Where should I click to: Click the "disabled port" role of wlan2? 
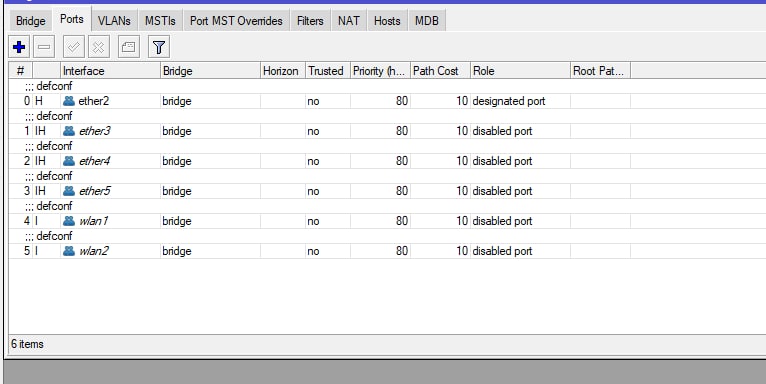click(502, 251)
